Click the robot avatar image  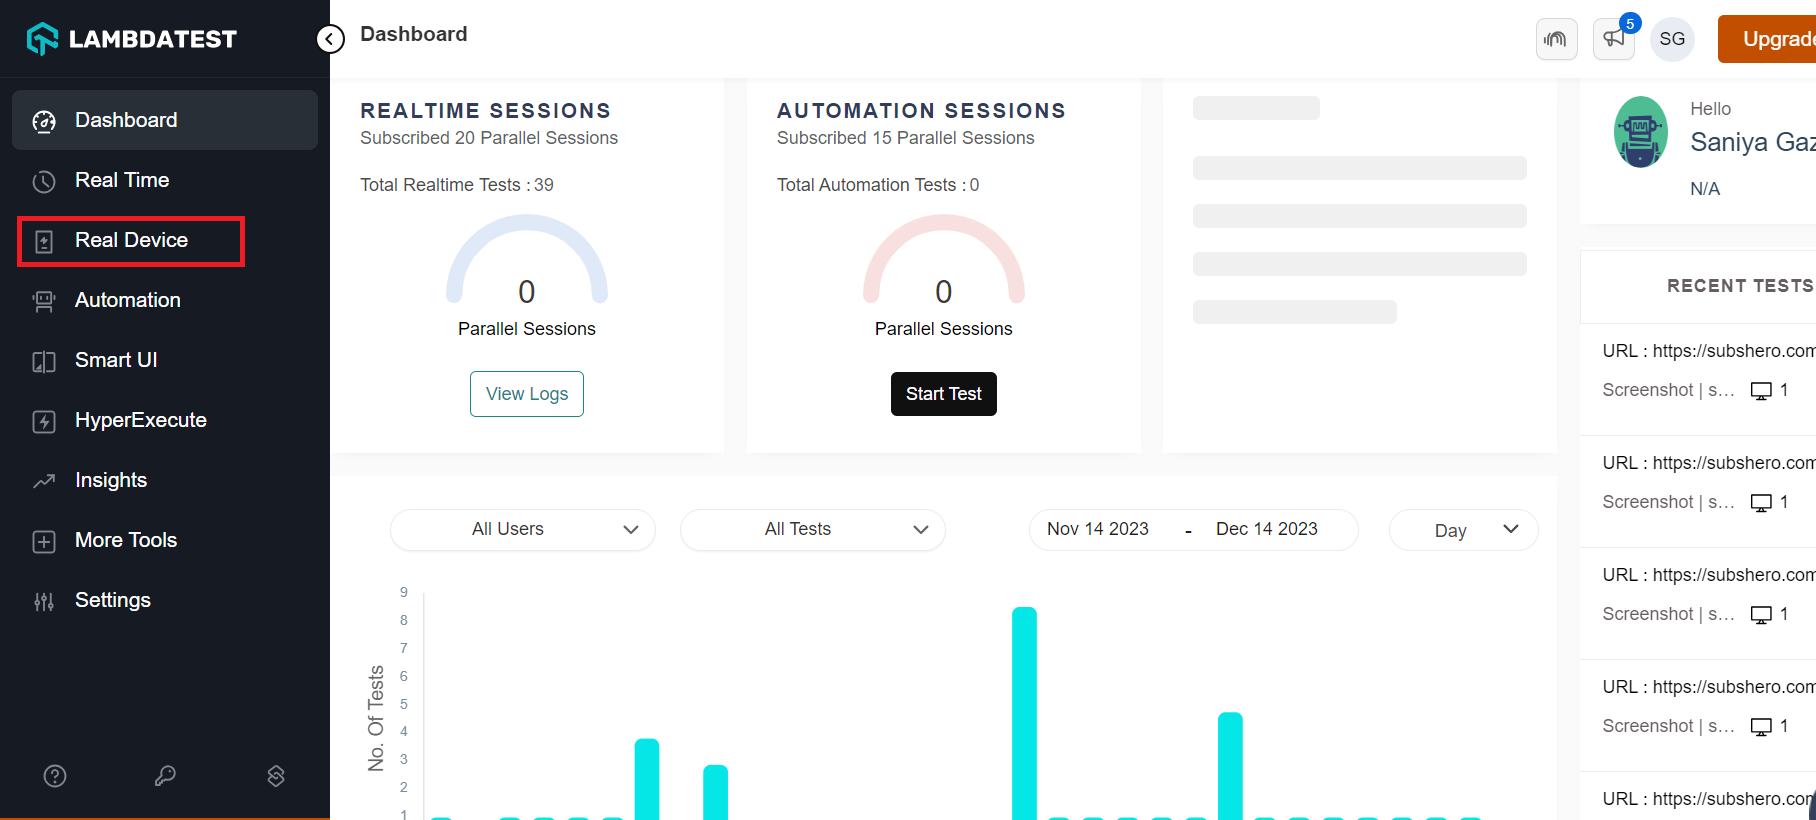pos(1640,132)
